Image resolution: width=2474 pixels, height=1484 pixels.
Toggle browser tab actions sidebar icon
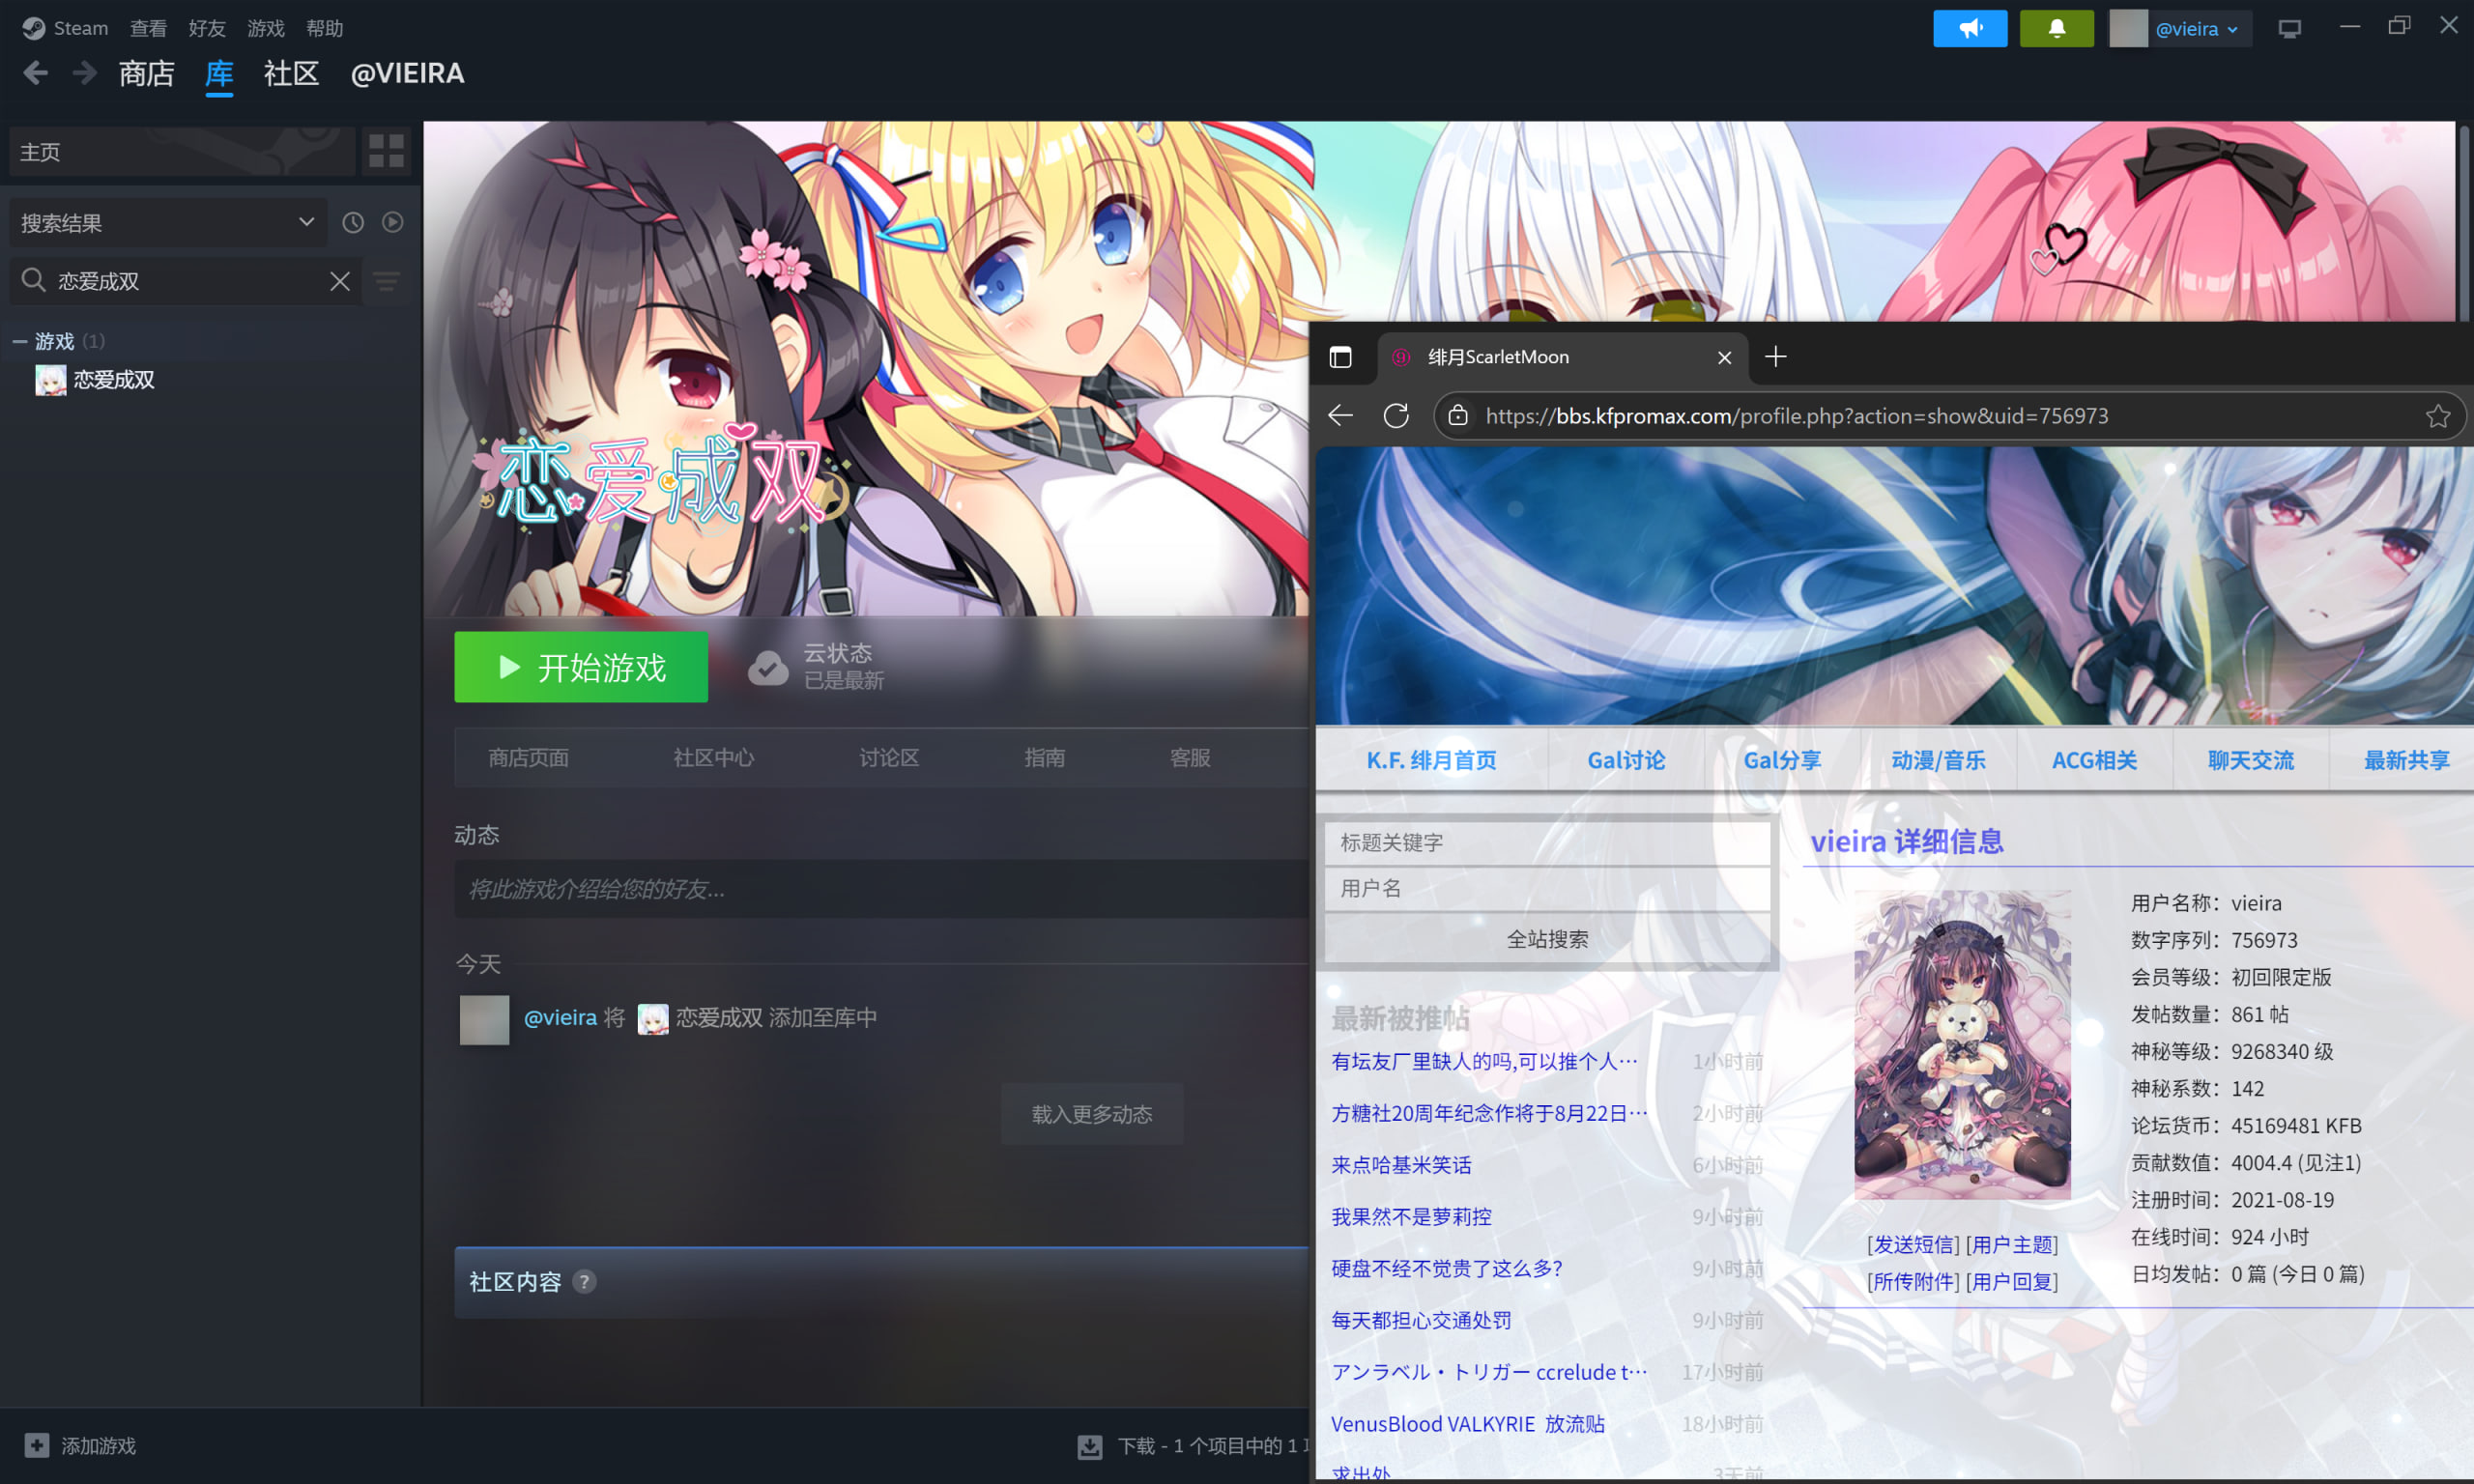coord(1340,357)
